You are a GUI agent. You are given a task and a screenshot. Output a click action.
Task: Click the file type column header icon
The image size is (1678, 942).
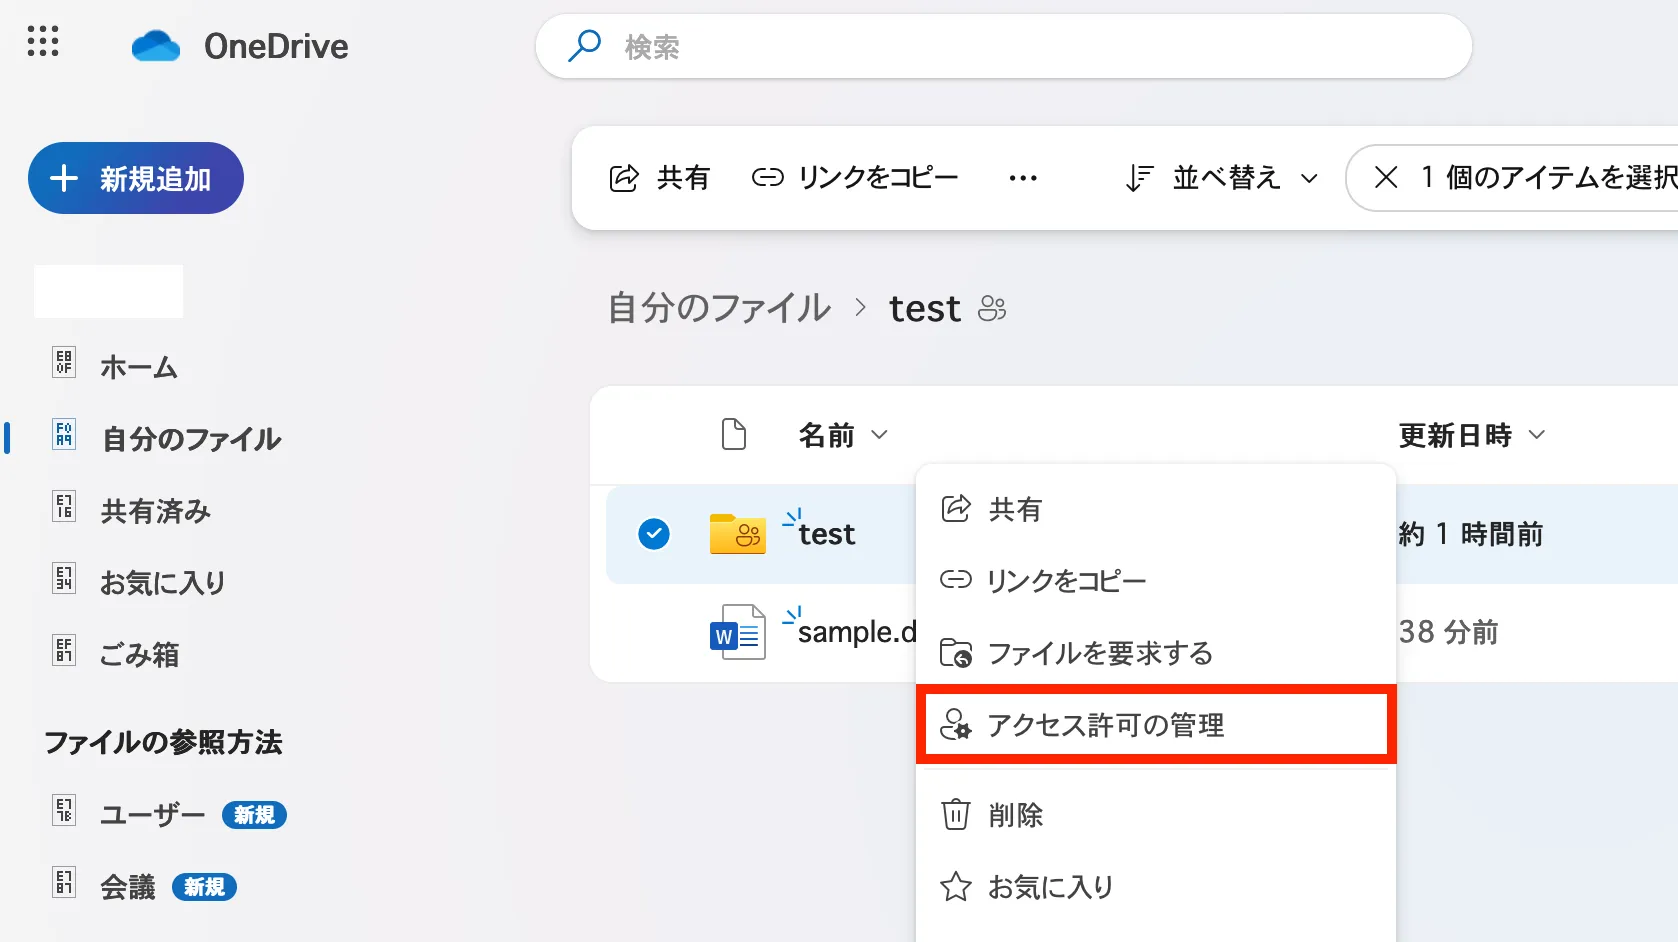(x=734, y=435)
